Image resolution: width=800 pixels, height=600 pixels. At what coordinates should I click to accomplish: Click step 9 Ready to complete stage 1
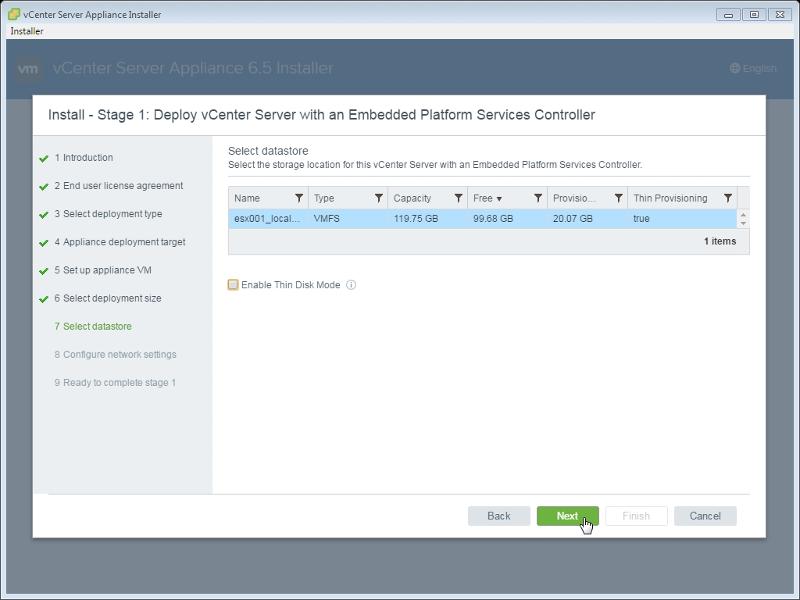[115, 382]
